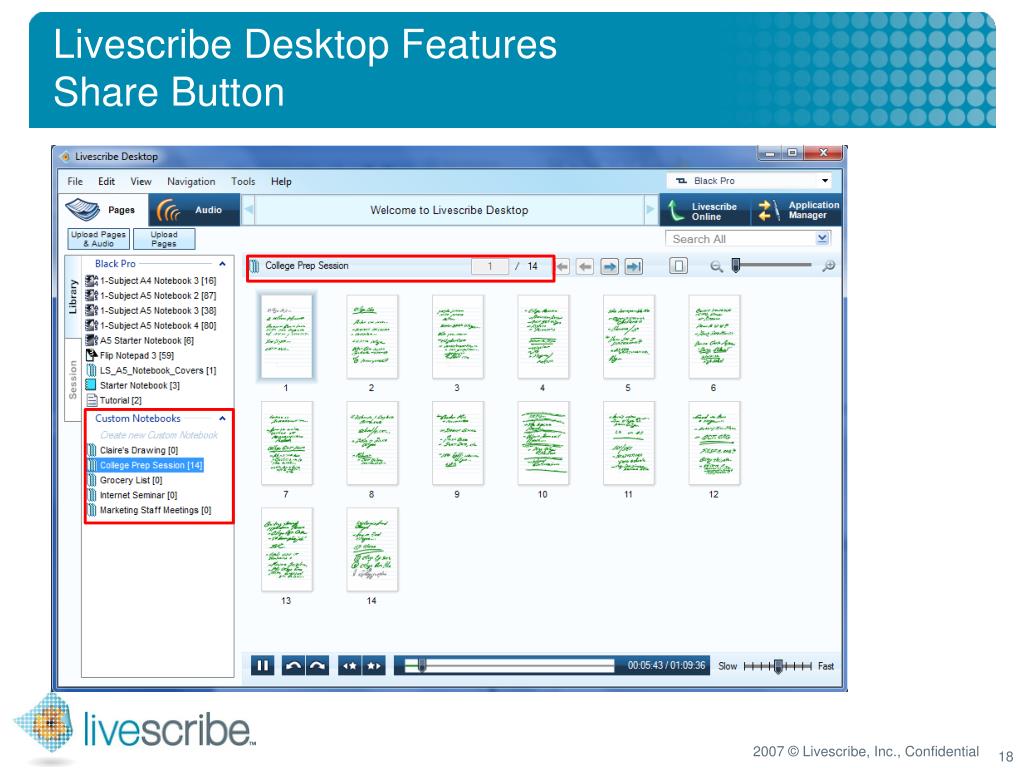Switch to the Audio view

[195, 210]
